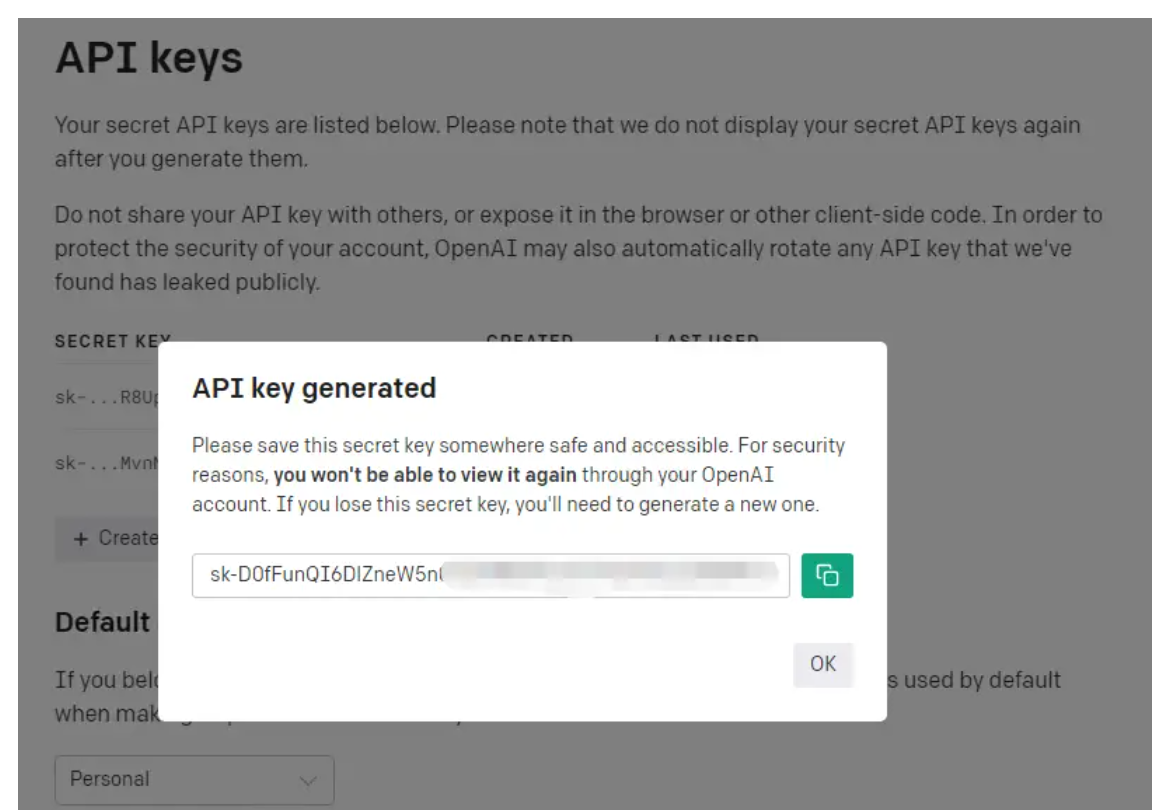Select the sk-...R8U secret key row

[107, 397]
